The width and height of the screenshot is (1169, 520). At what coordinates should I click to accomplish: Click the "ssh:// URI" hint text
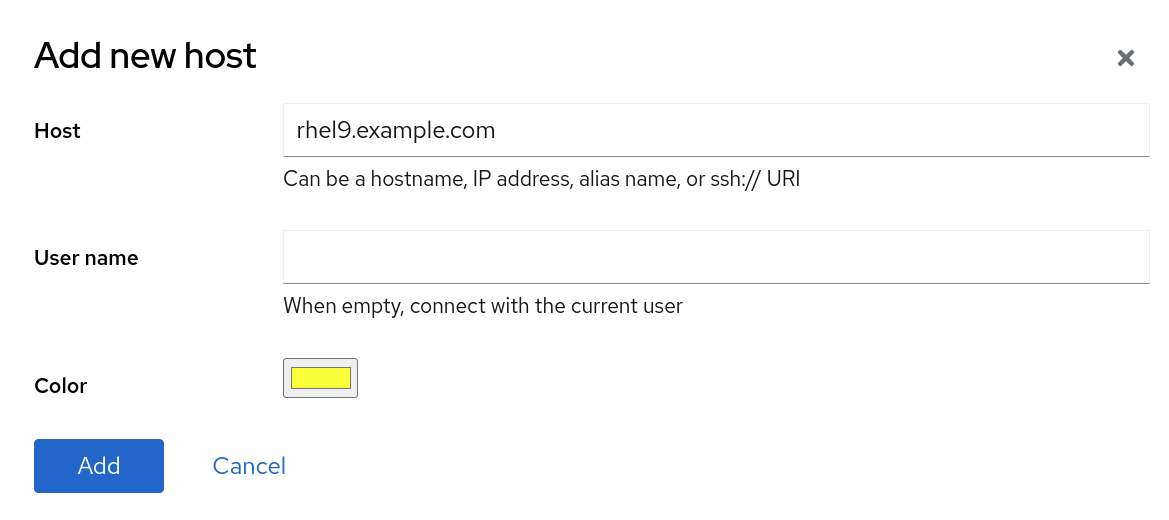(756, 180)
